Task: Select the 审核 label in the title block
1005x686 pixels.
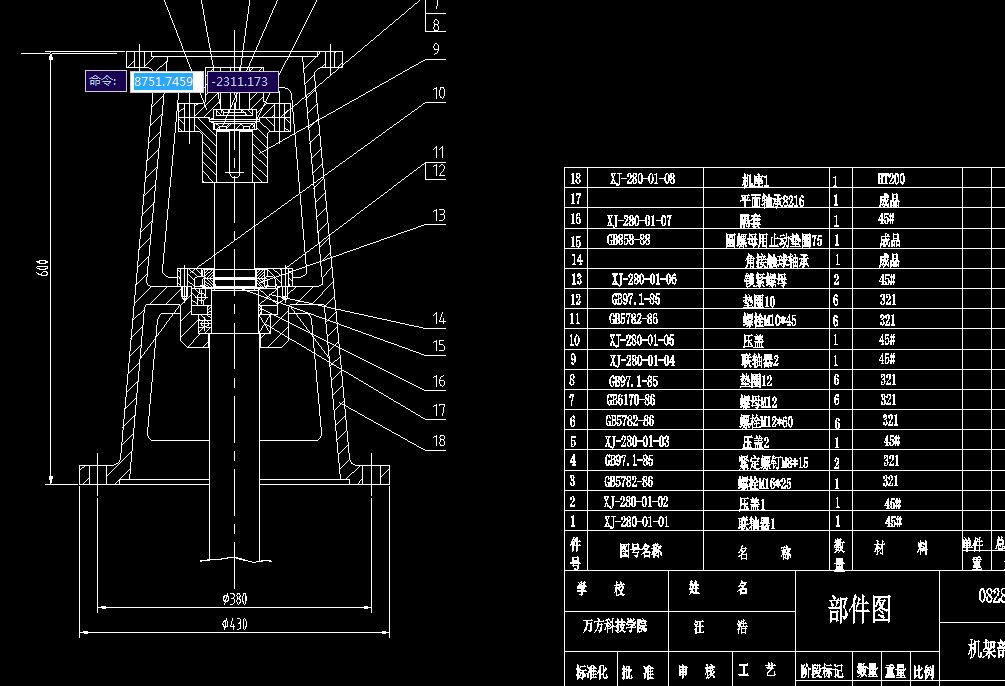Action: point(697,671)
